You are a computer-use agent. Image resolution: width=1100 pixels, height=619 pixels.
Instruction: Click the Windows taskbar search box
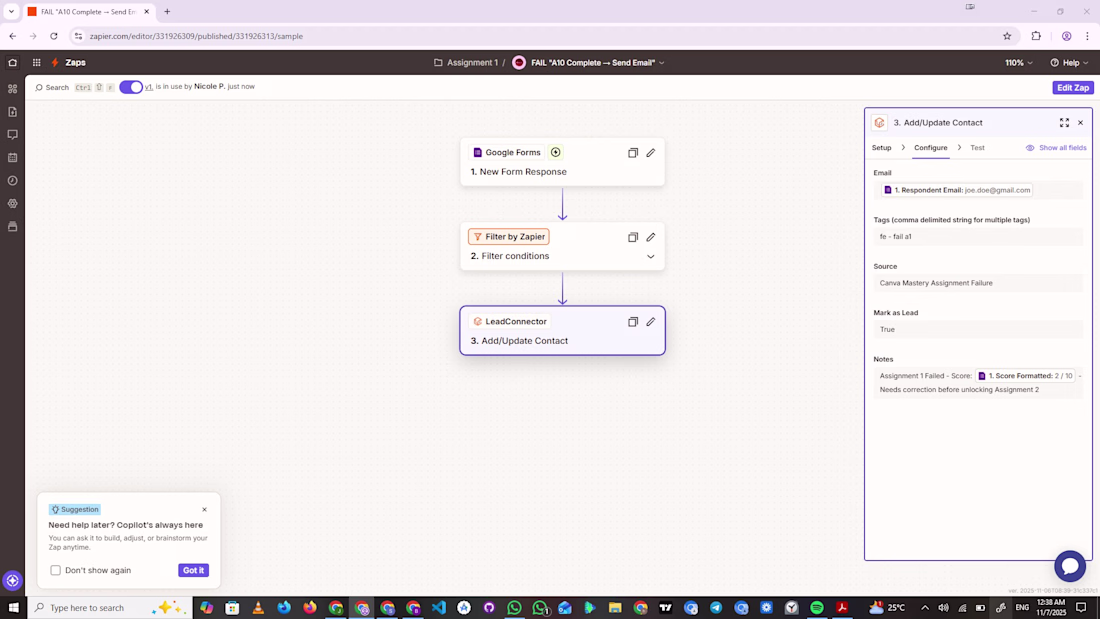pos(110,608)
